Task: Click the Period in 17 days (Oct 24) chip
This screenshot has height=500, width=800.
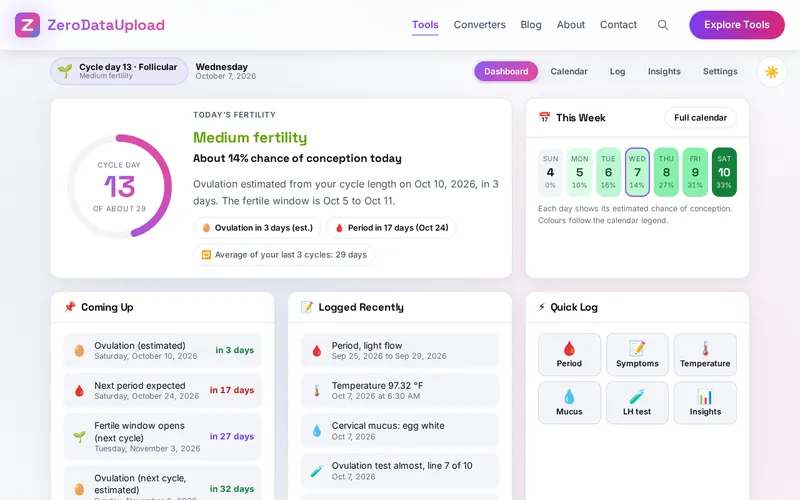Action: pos(391,228)
